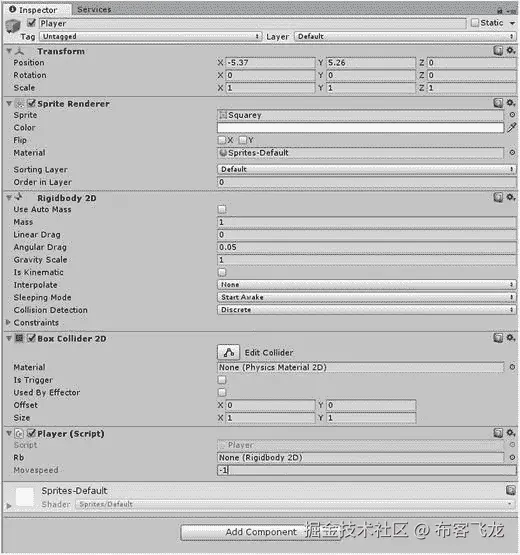Click the Movespeed value field
Screen dimensions: 520x555
[367, 470]
